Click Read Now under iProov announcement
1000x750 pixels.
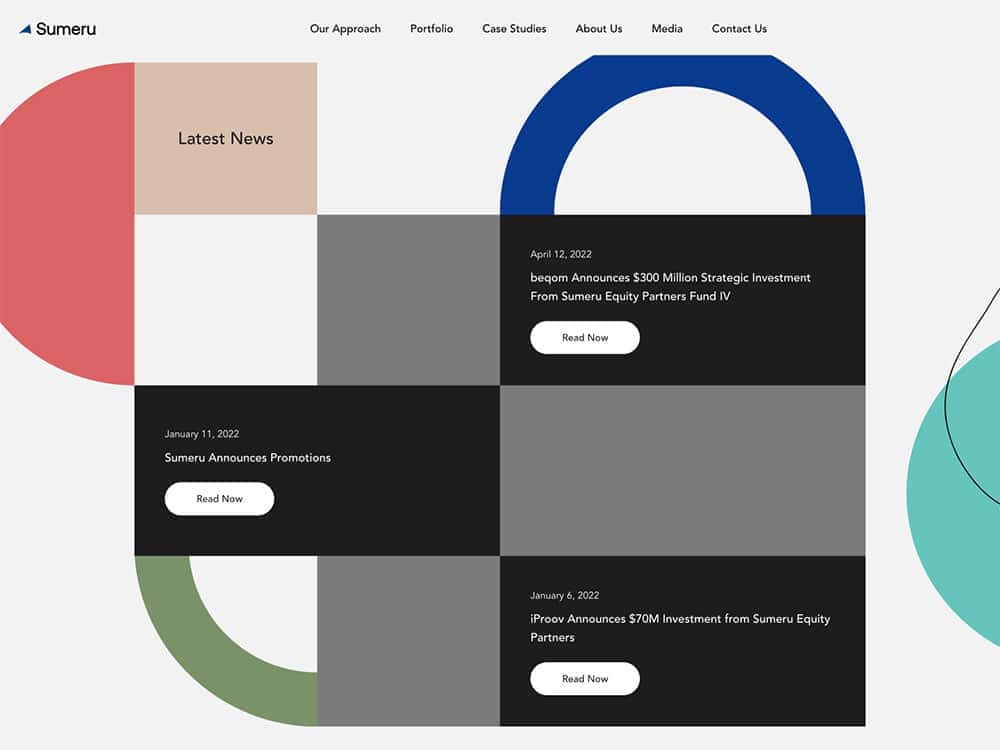click(585, 679)
